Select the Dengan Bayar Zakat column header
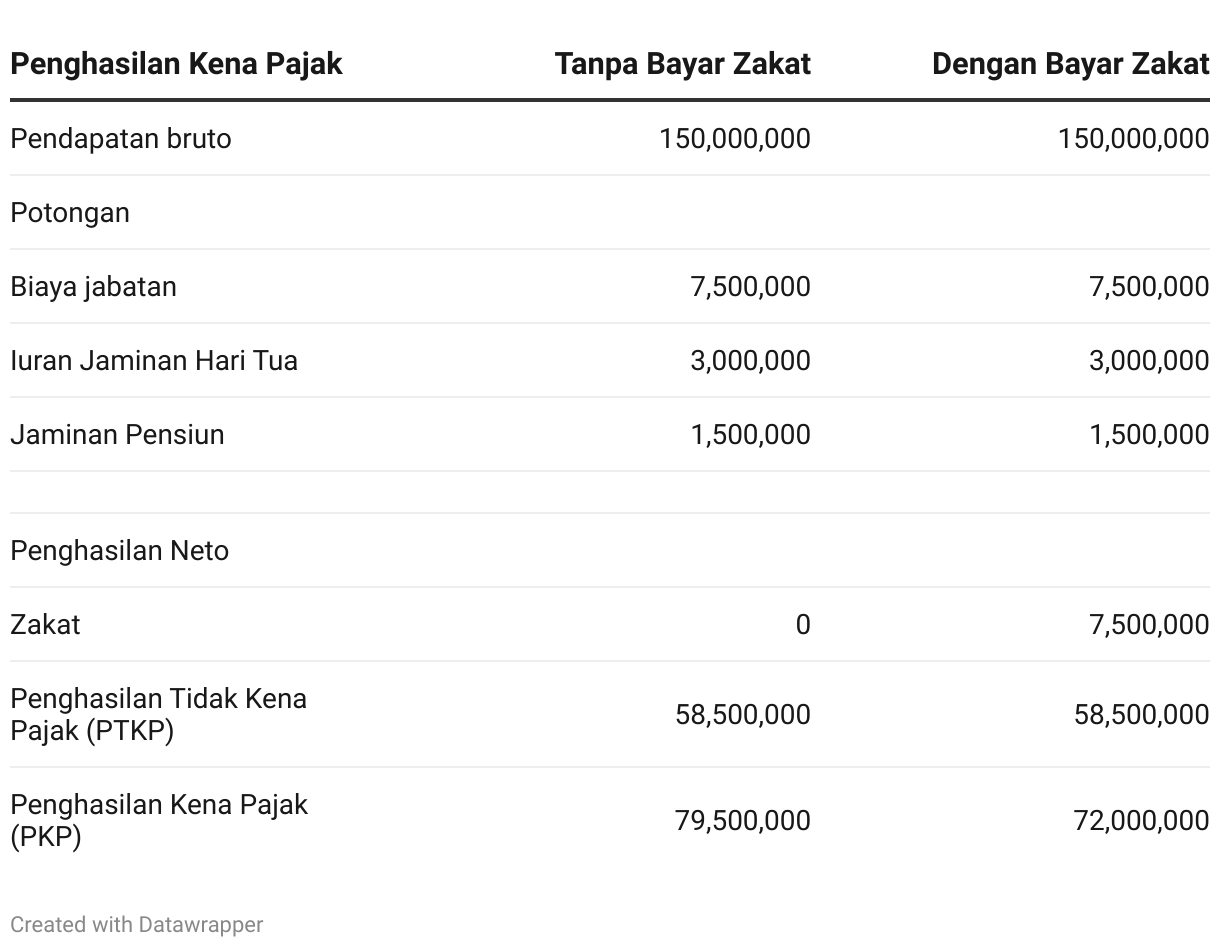The width and height of the screenshot is (1220, 948). 1070,64
